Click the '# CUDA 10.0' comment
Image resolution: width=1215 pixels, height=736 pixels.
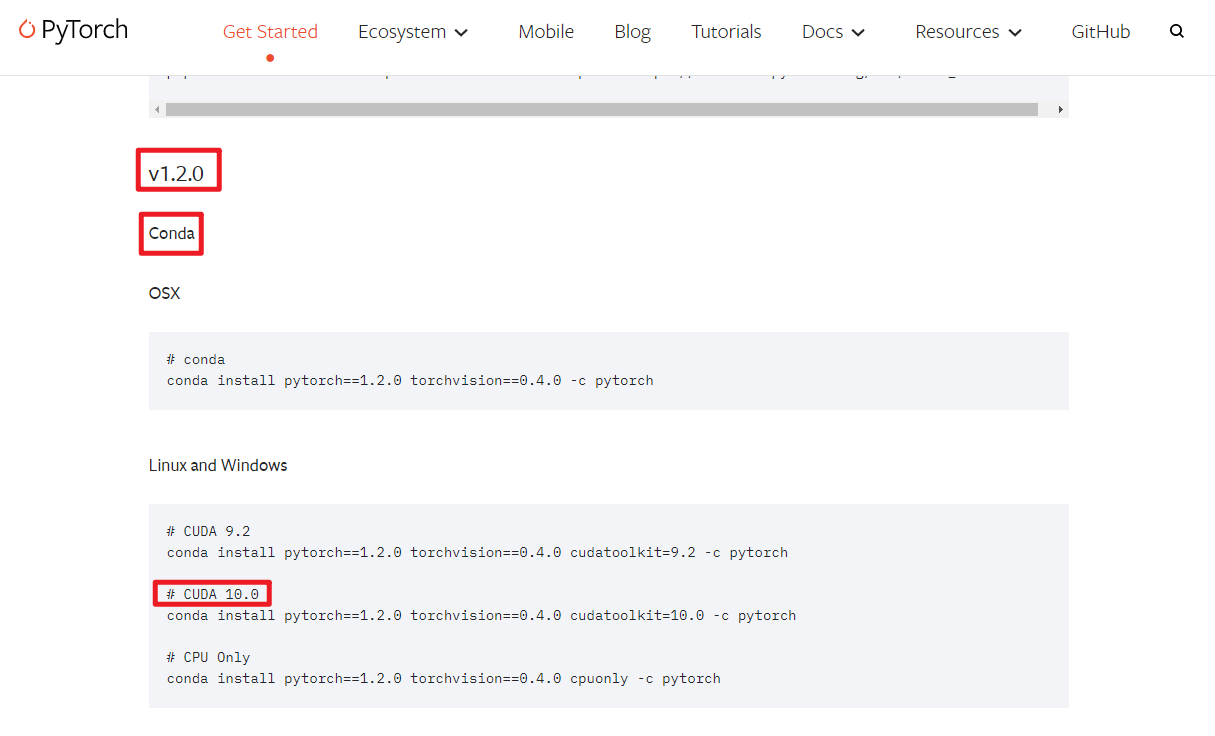pos(213,594)
